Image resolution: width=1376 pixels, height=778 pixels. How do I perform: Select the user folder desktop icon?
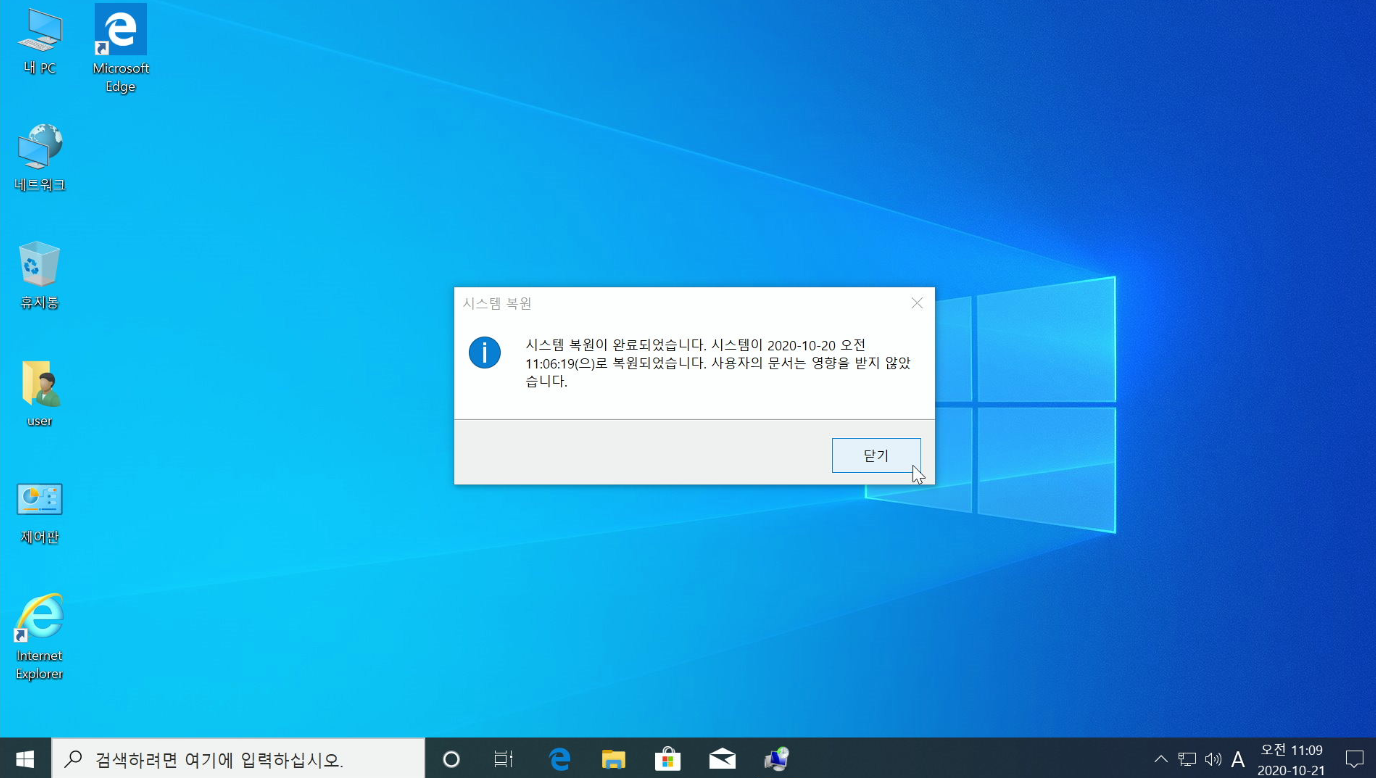coord(40,394)
